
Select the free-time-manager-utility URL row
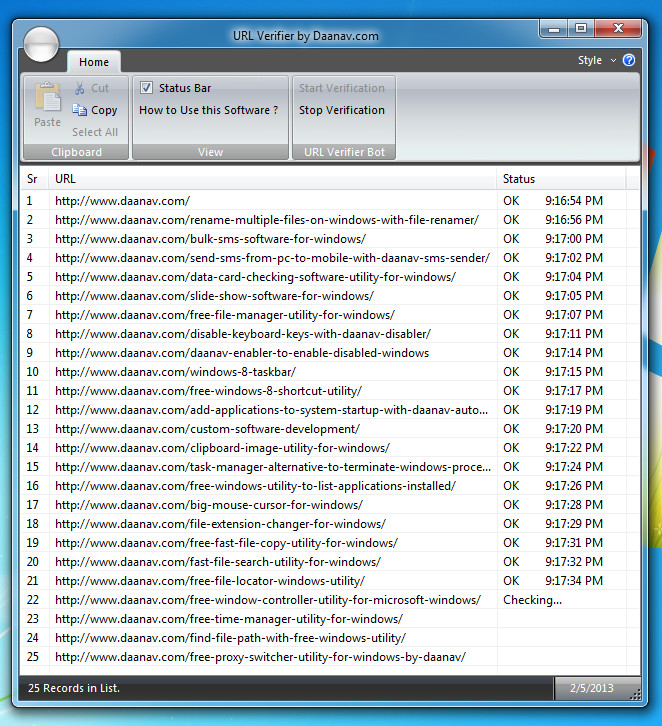330,619
